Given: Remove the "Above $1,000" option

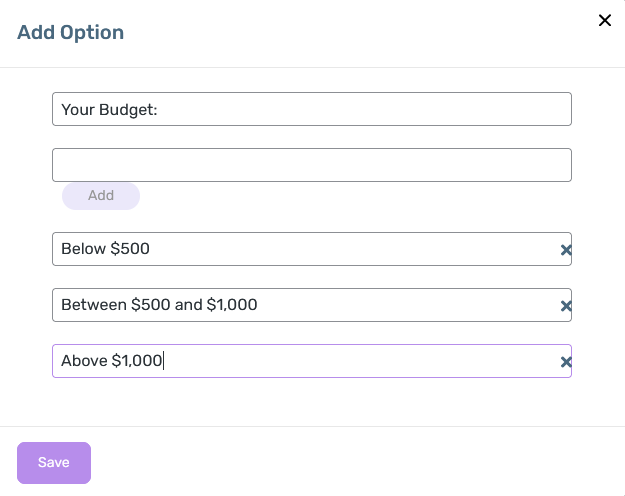Looking at the screenshot, I should pyautogui.click(x=566, y=362).
